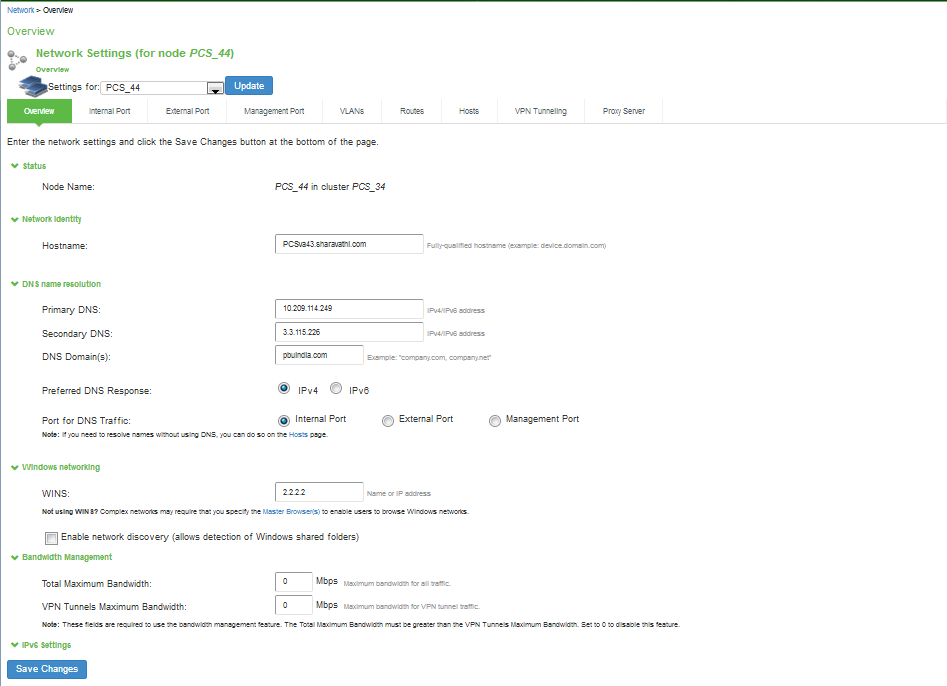Enable network discovery checkbox
Image resolution: width=947 pixels, height=686 pixels.
click(x=52, y=538)
